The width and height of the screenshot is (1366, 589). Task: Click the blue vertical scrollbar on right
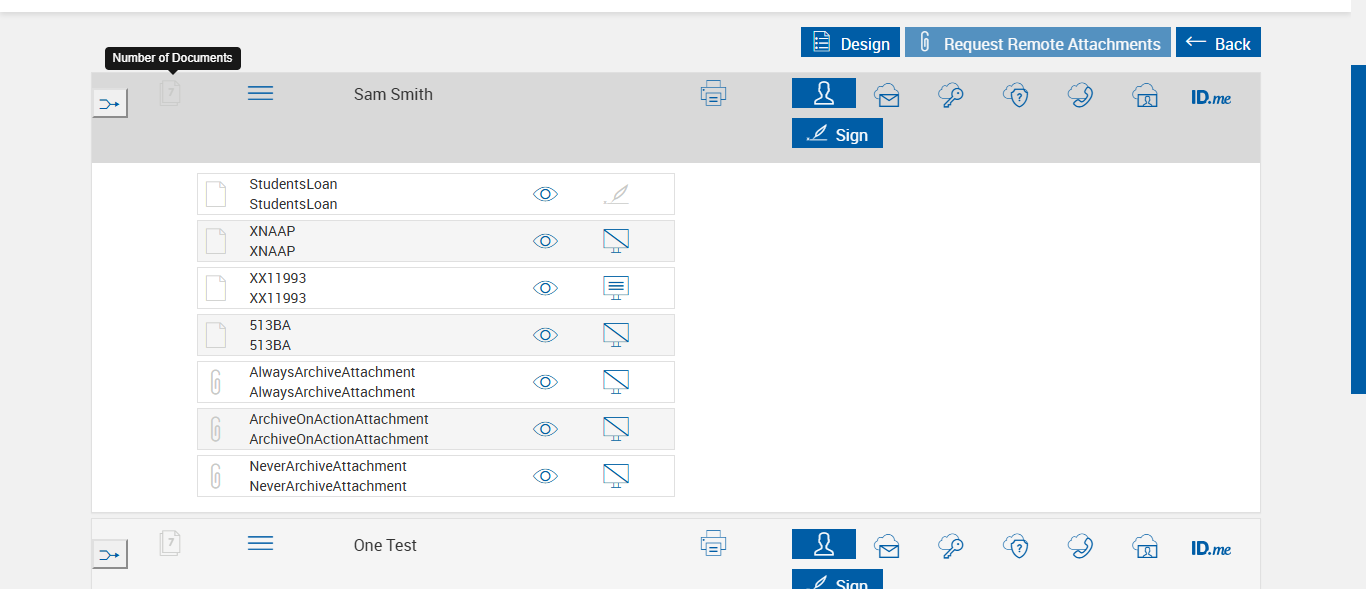(1358, 230)
